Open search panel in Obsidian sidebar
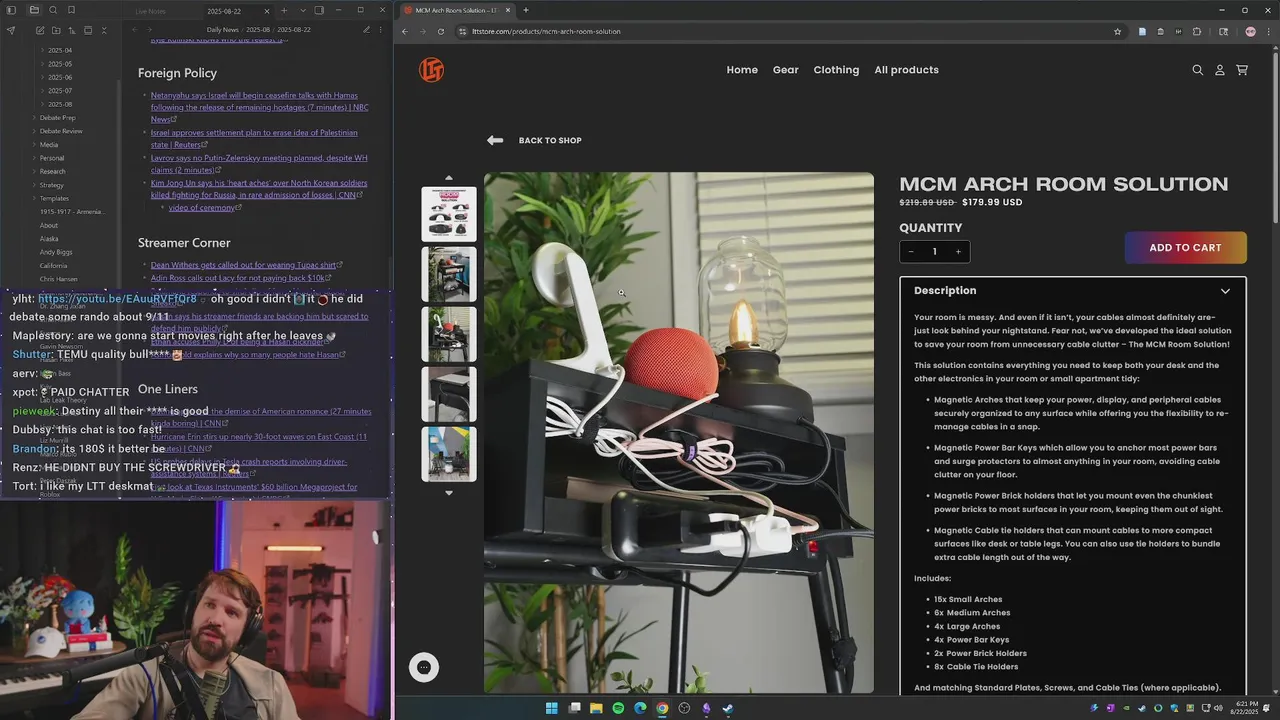Viewport: 1280px width, 720px height. tap(52, 10)
